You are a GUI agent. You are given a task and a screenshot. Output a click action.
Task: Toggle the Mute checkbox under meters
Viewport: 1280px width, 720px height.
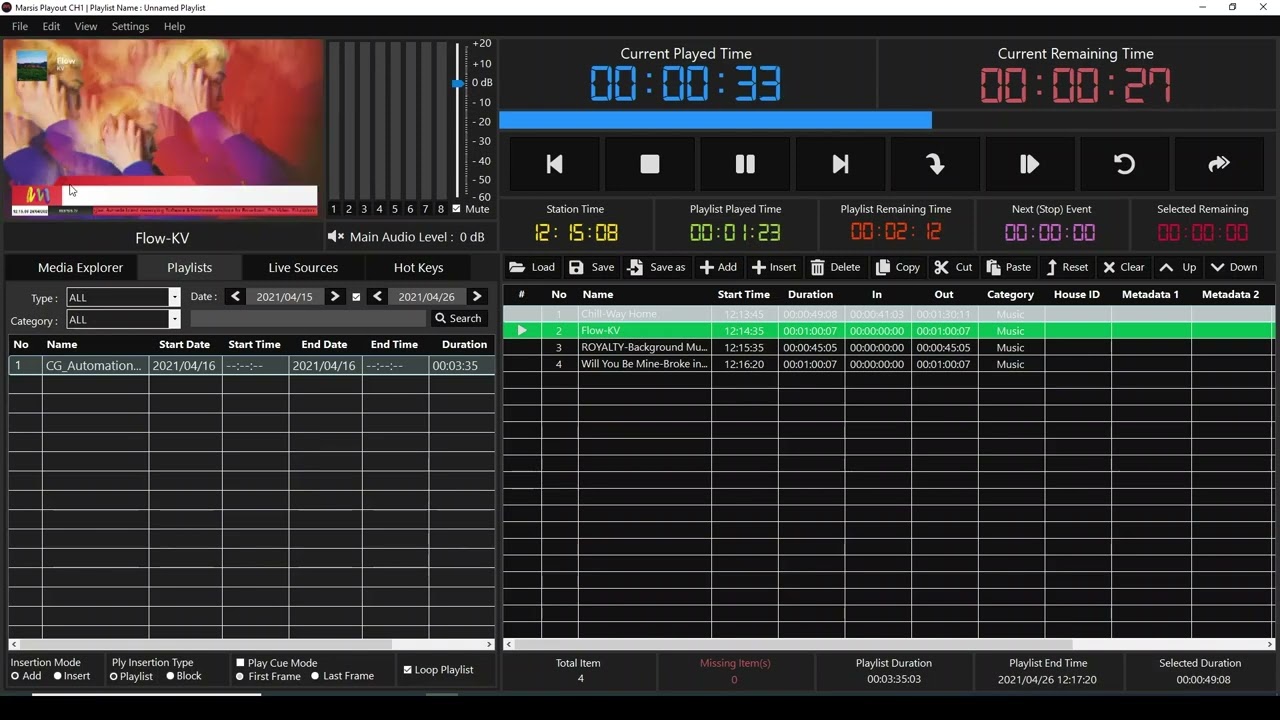457,209
